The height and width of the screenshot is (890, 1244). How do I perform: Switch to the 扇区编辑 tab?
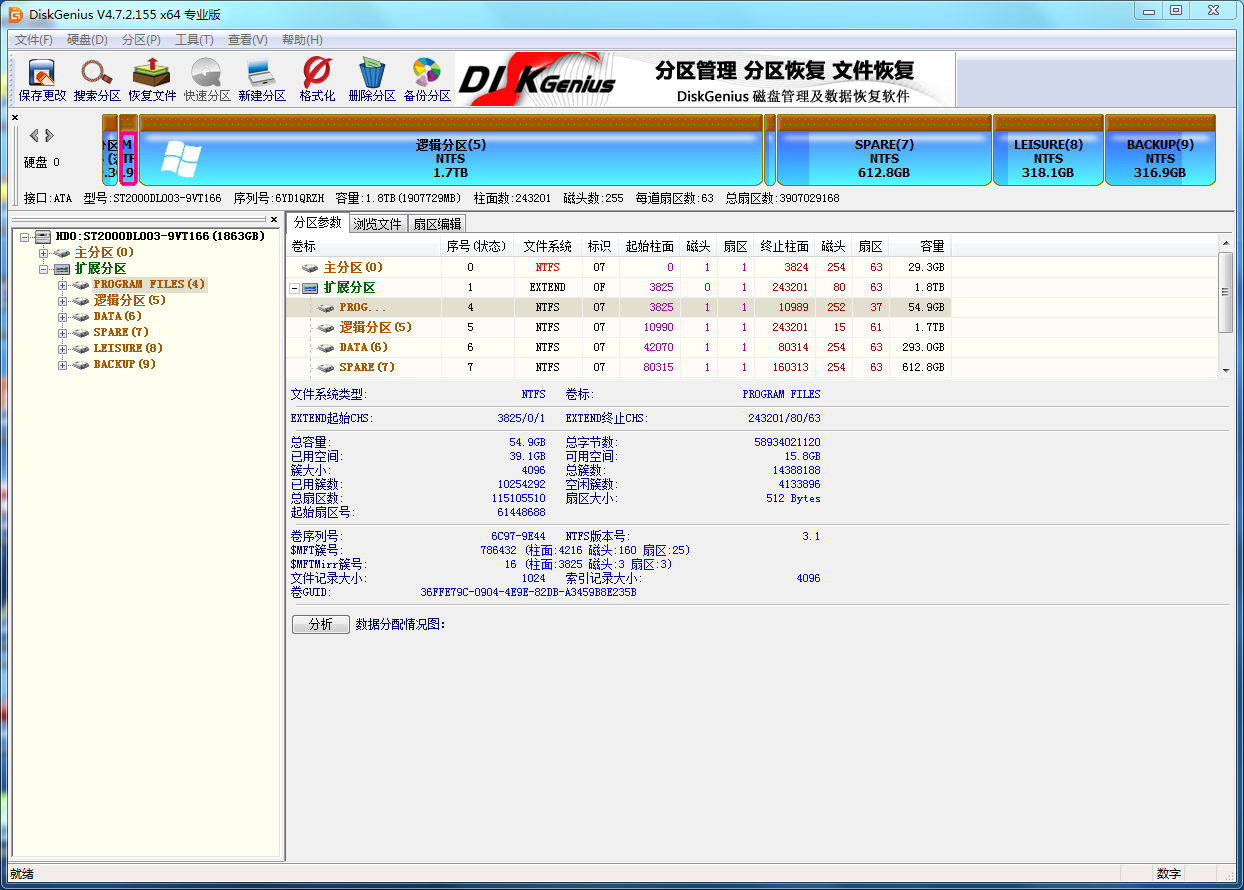437,224
